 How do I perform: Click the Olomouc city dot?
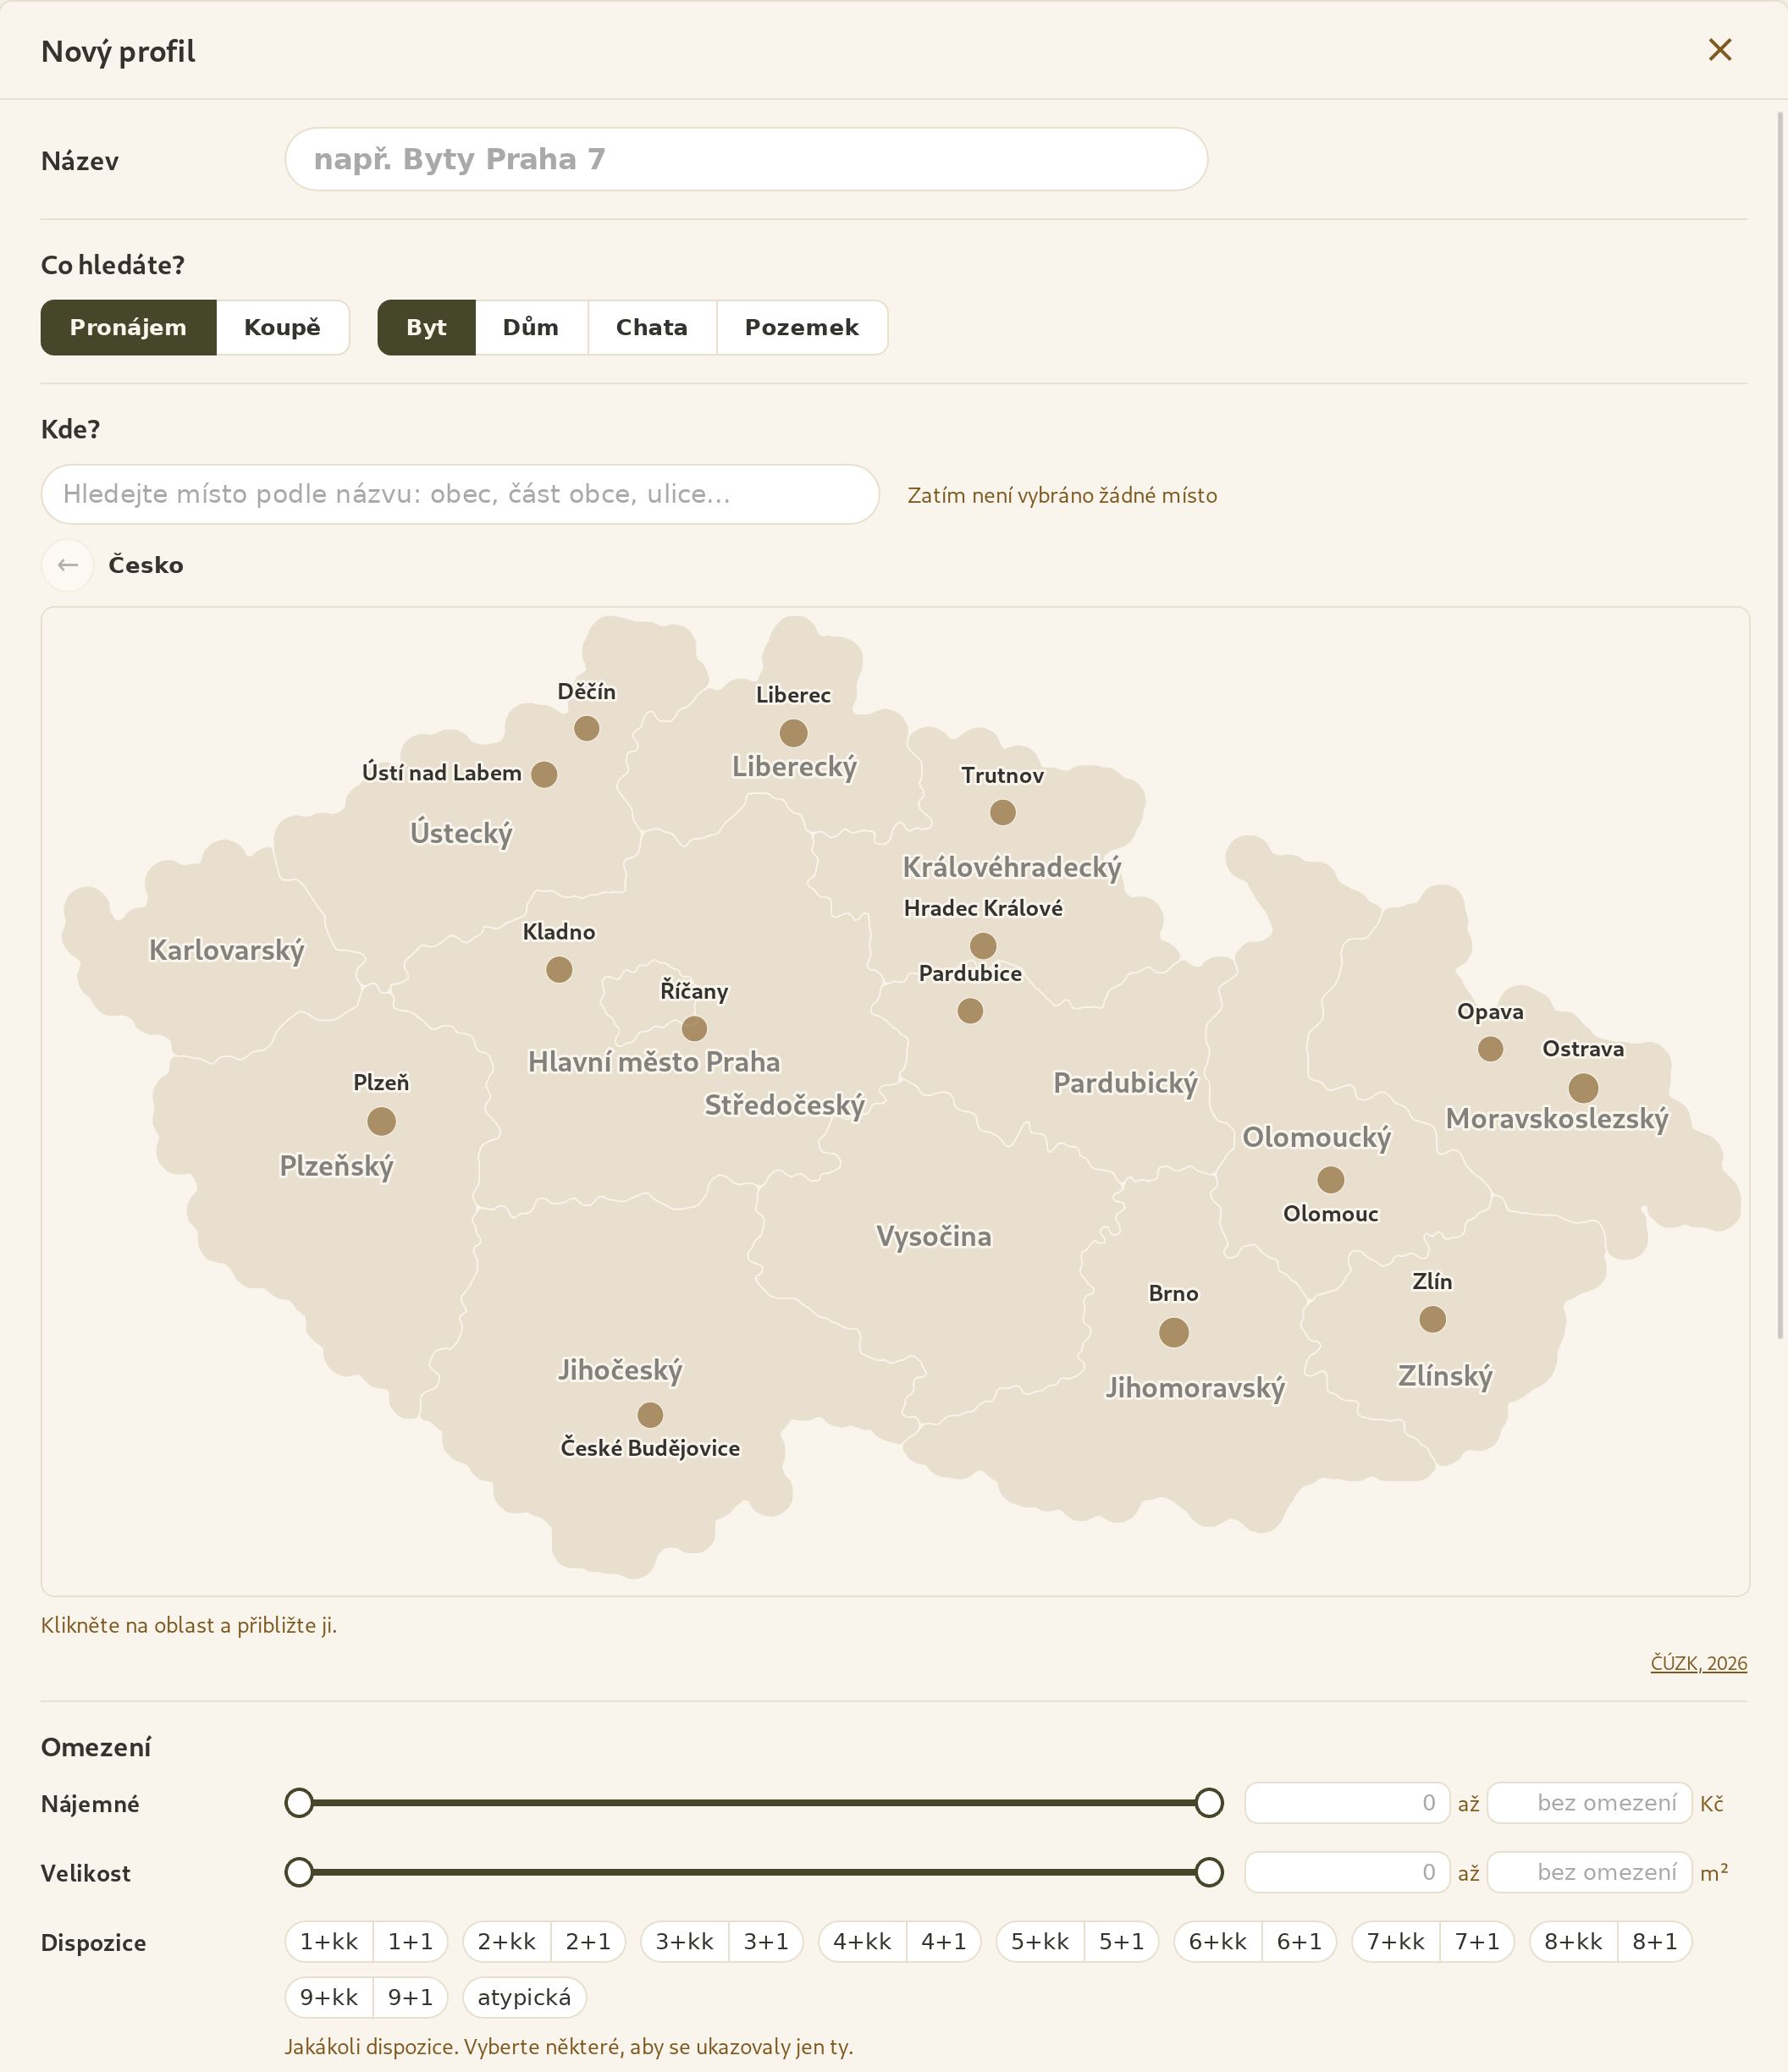(1330, 1180)
